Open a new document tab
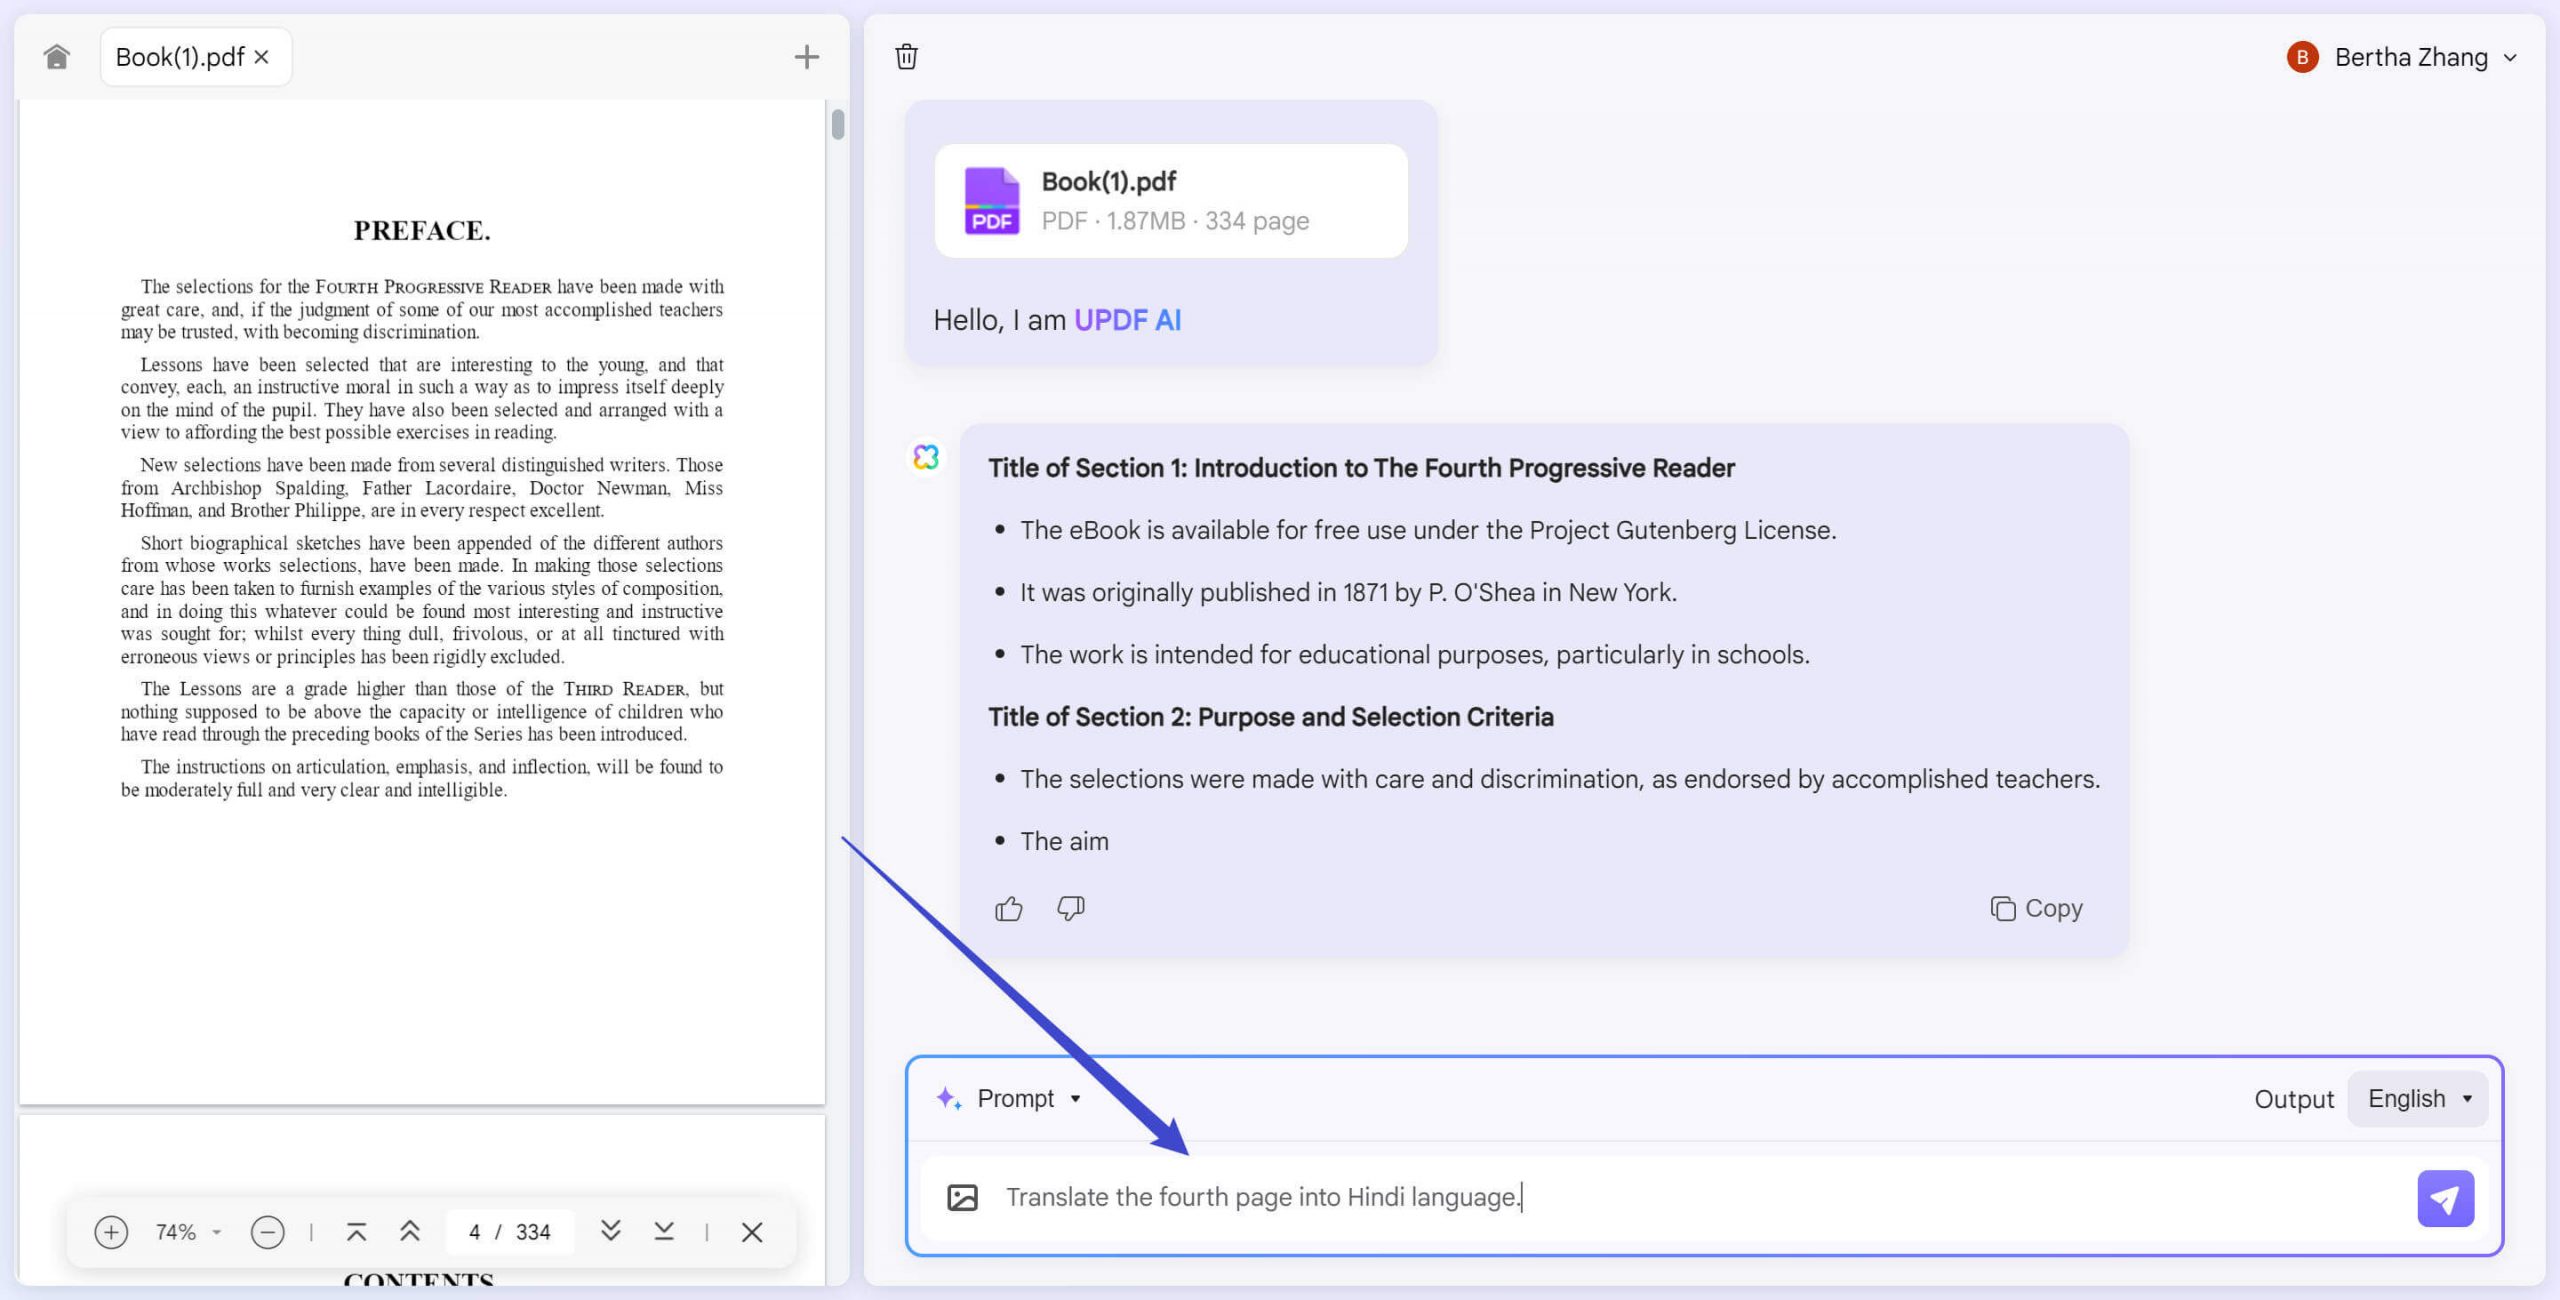The height and width of the screenshot is (1300, 2560). tap(806, 56)
